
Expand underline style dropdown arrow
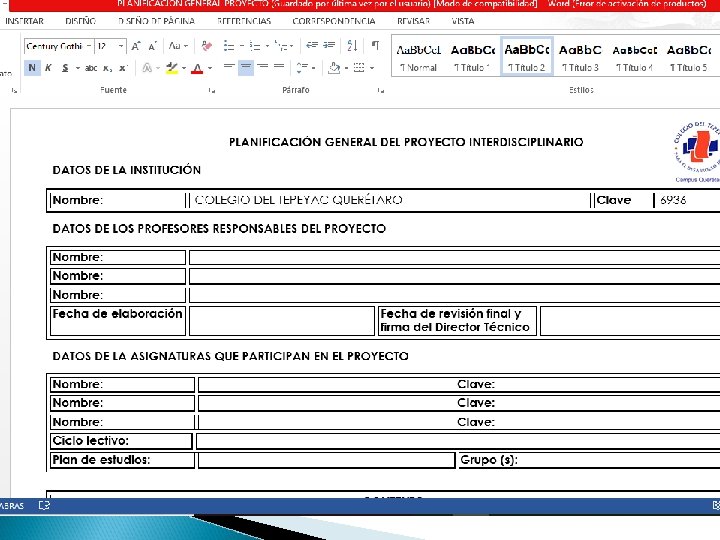[x=78, y=68]
